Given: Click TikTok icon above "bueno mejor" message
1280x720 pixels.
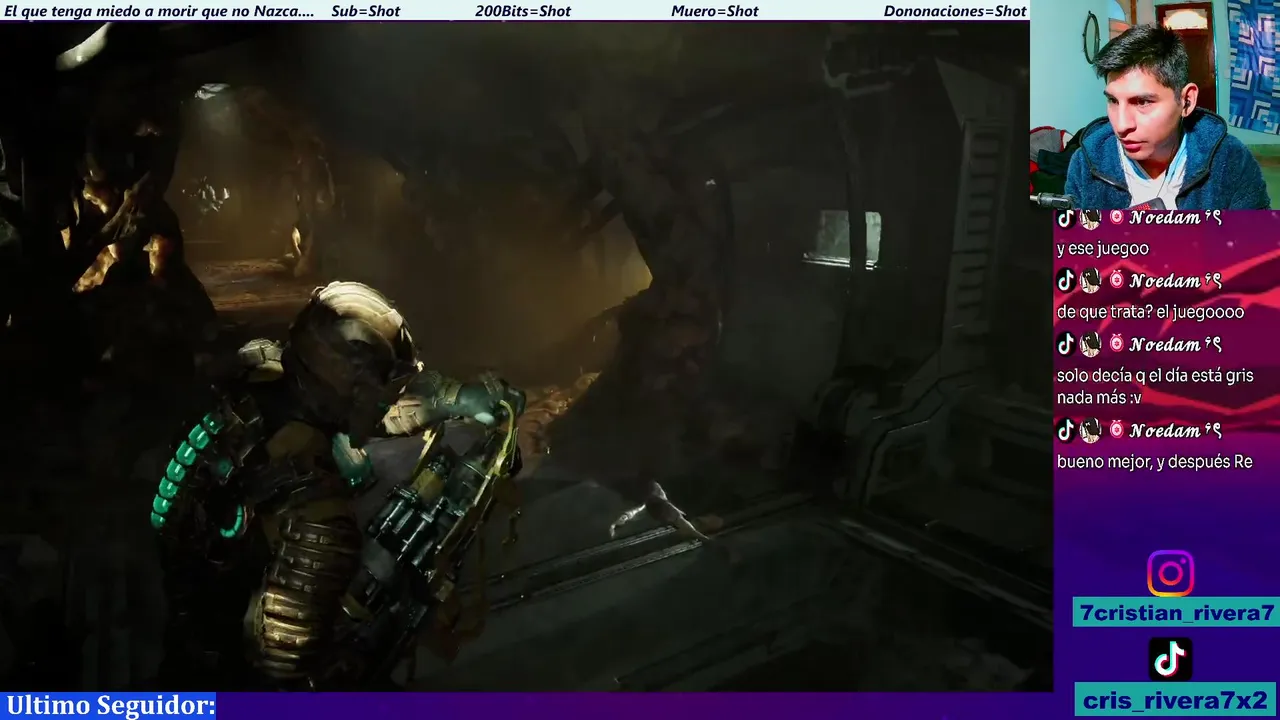Looking at the screenshot, I should point(1066,430).
